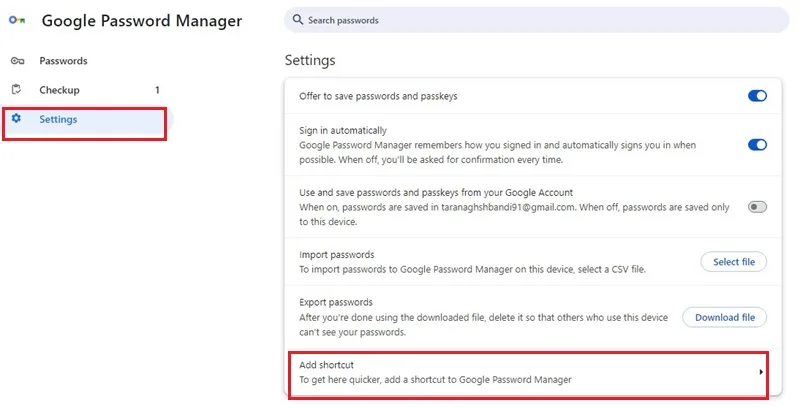Screen dimensions: 800x407
Task: Focus the Search passwords field
Action: point(537,20)
